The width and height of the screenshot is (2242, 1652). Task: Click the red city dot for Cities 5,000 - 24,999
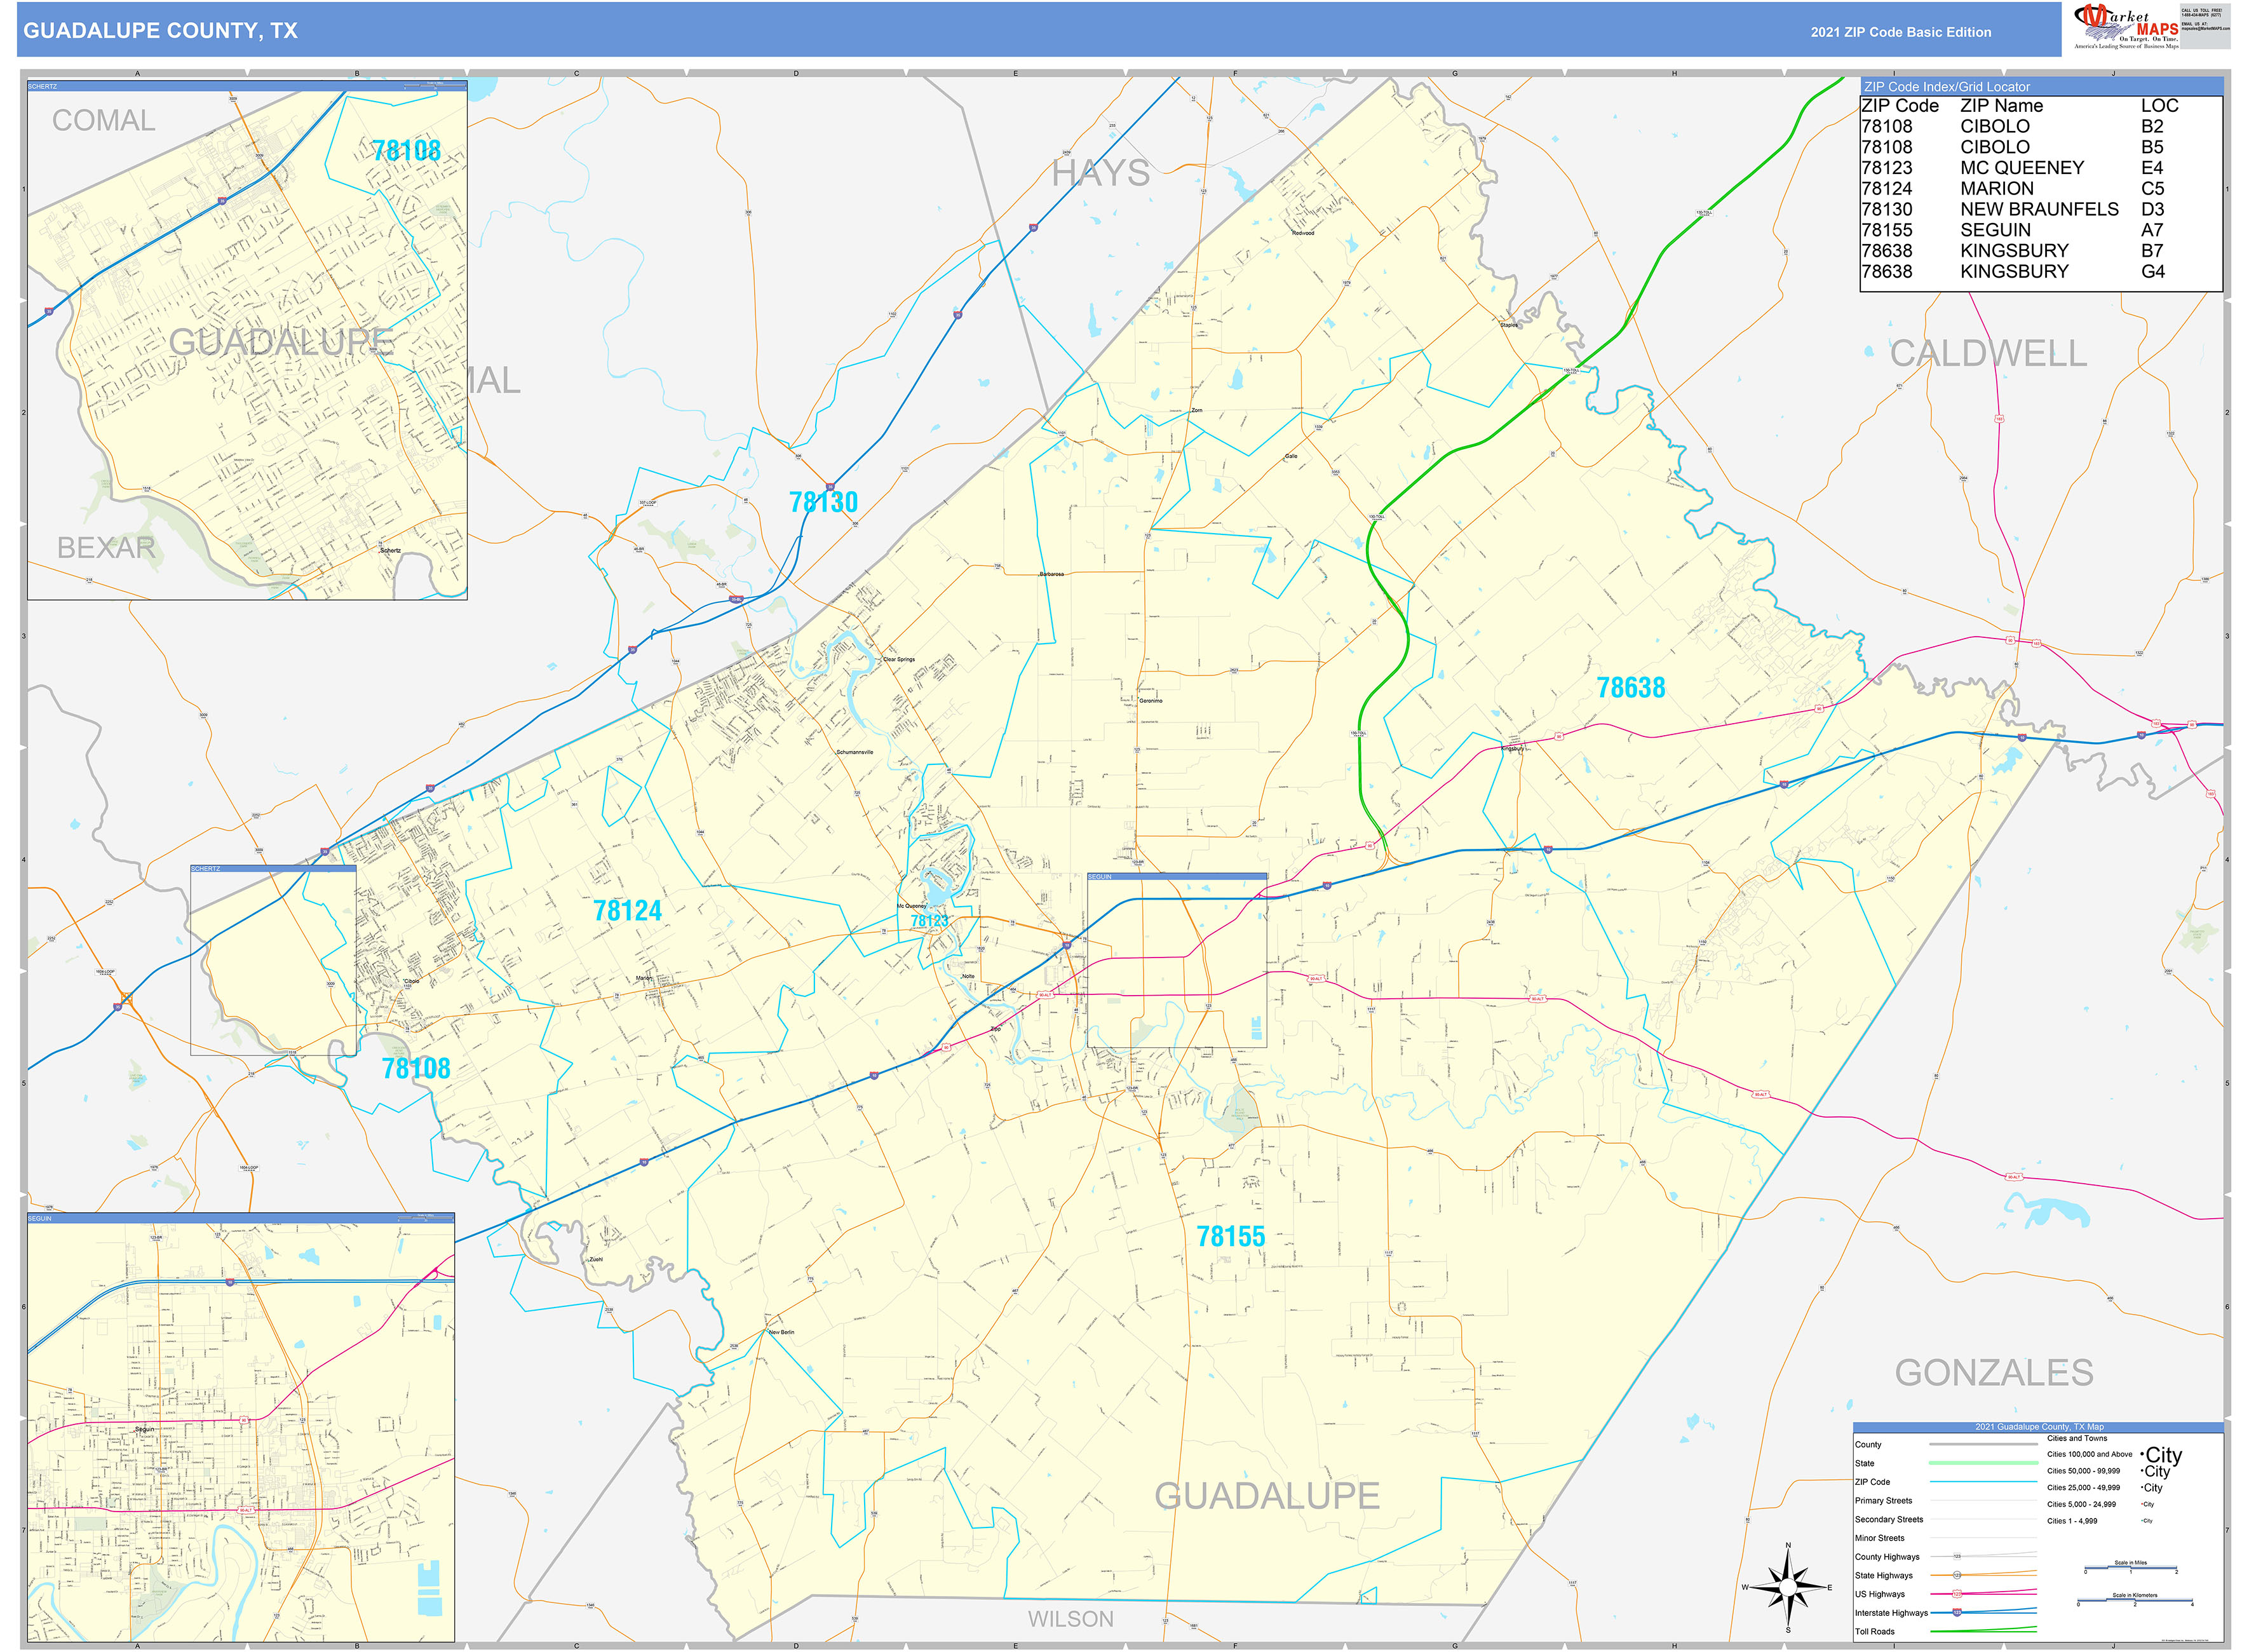[x=2142, y=1504]
